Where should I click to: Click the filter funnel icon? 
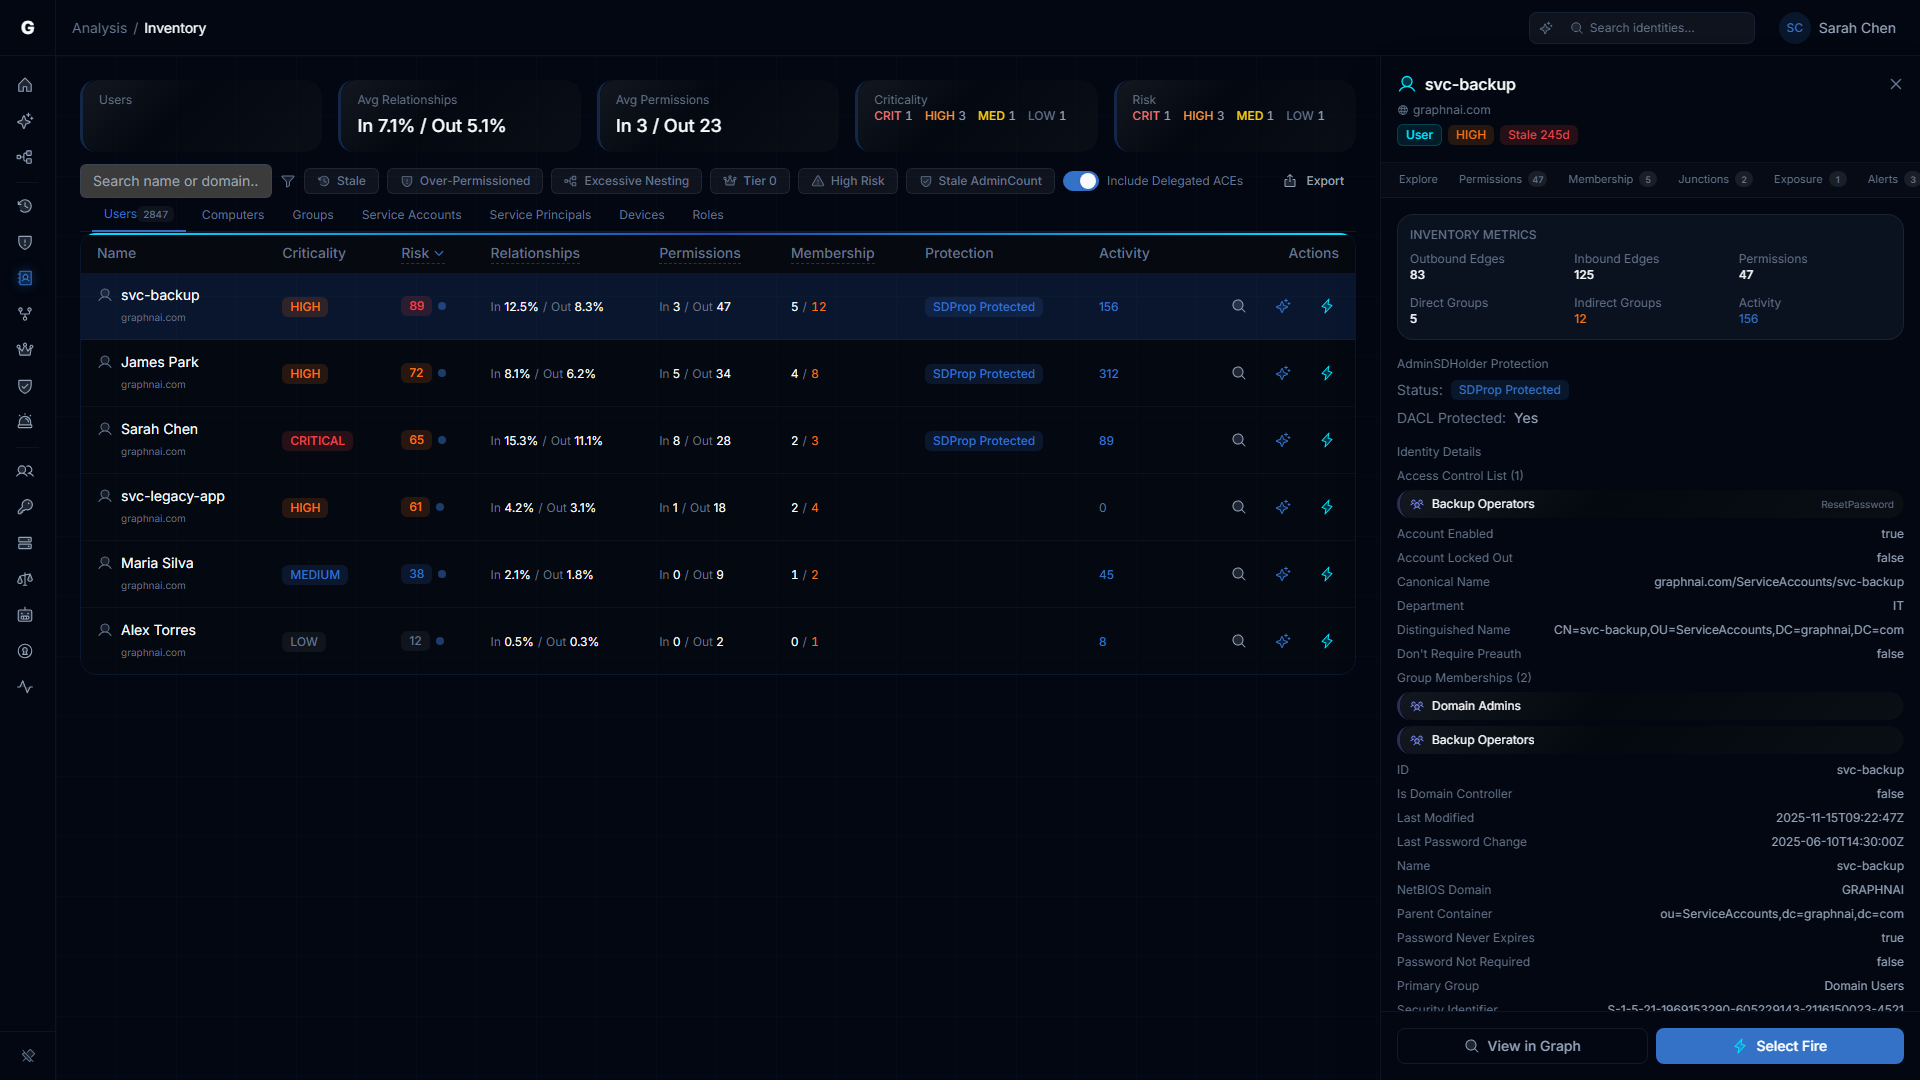[288, 181]
